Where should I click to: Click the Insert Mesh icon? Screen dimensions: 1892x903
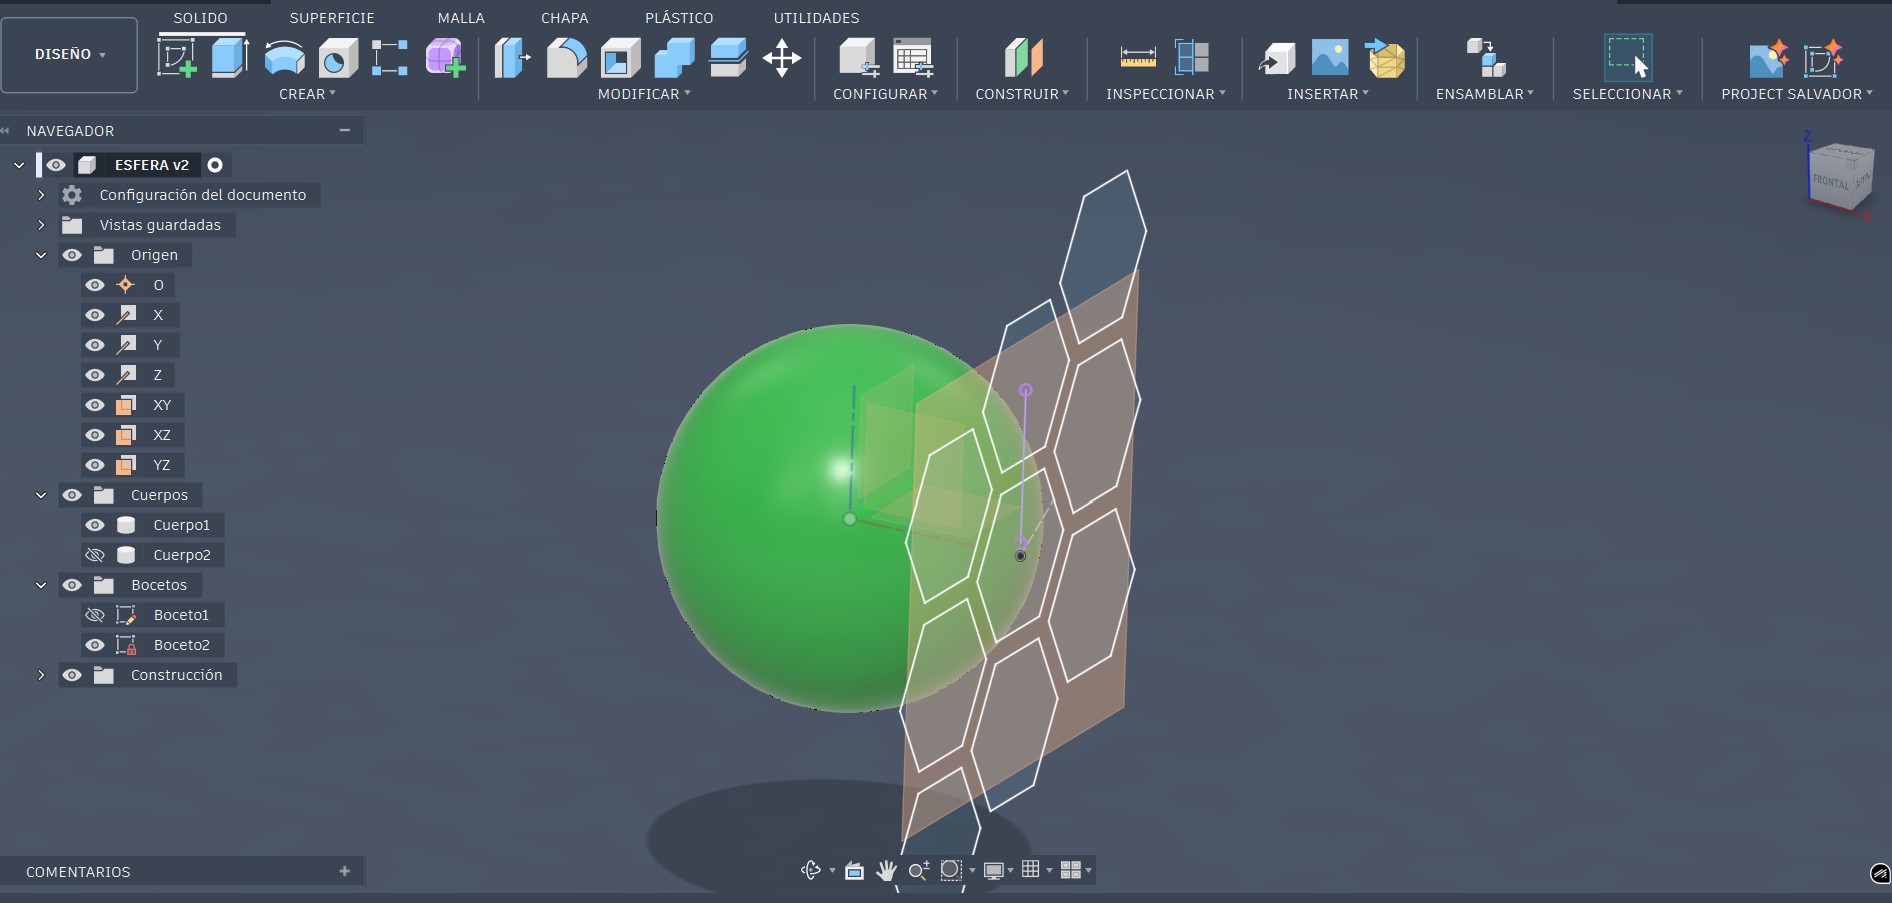click(x=1385, y=58)
